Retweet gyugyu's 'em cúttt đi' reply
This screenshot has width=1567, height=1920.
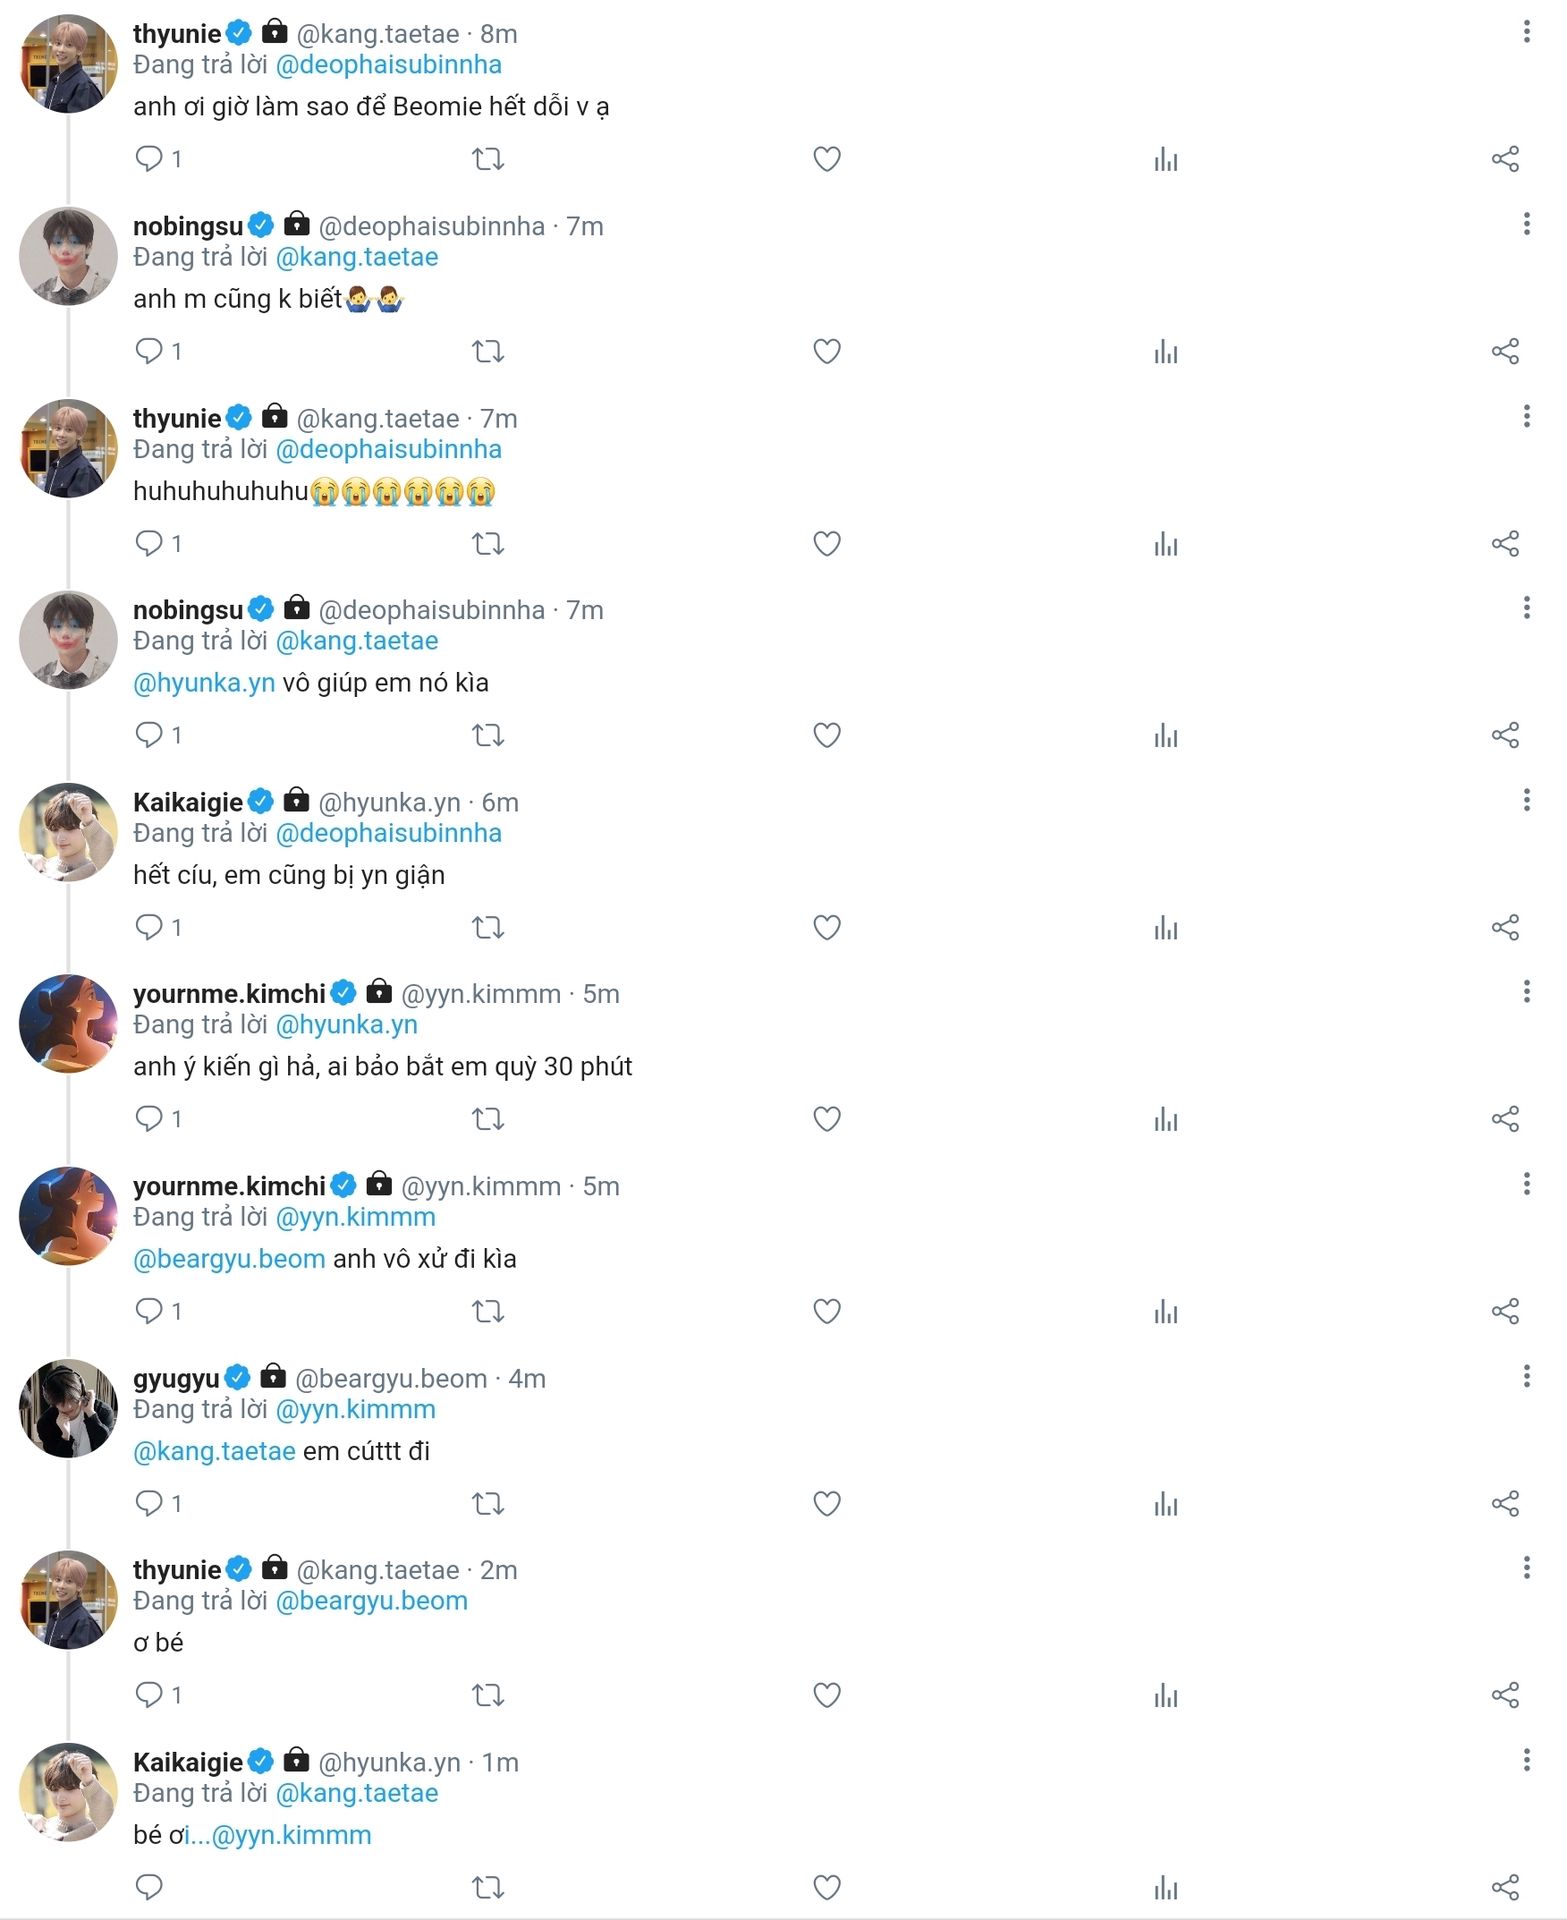tap(488, 1503)
